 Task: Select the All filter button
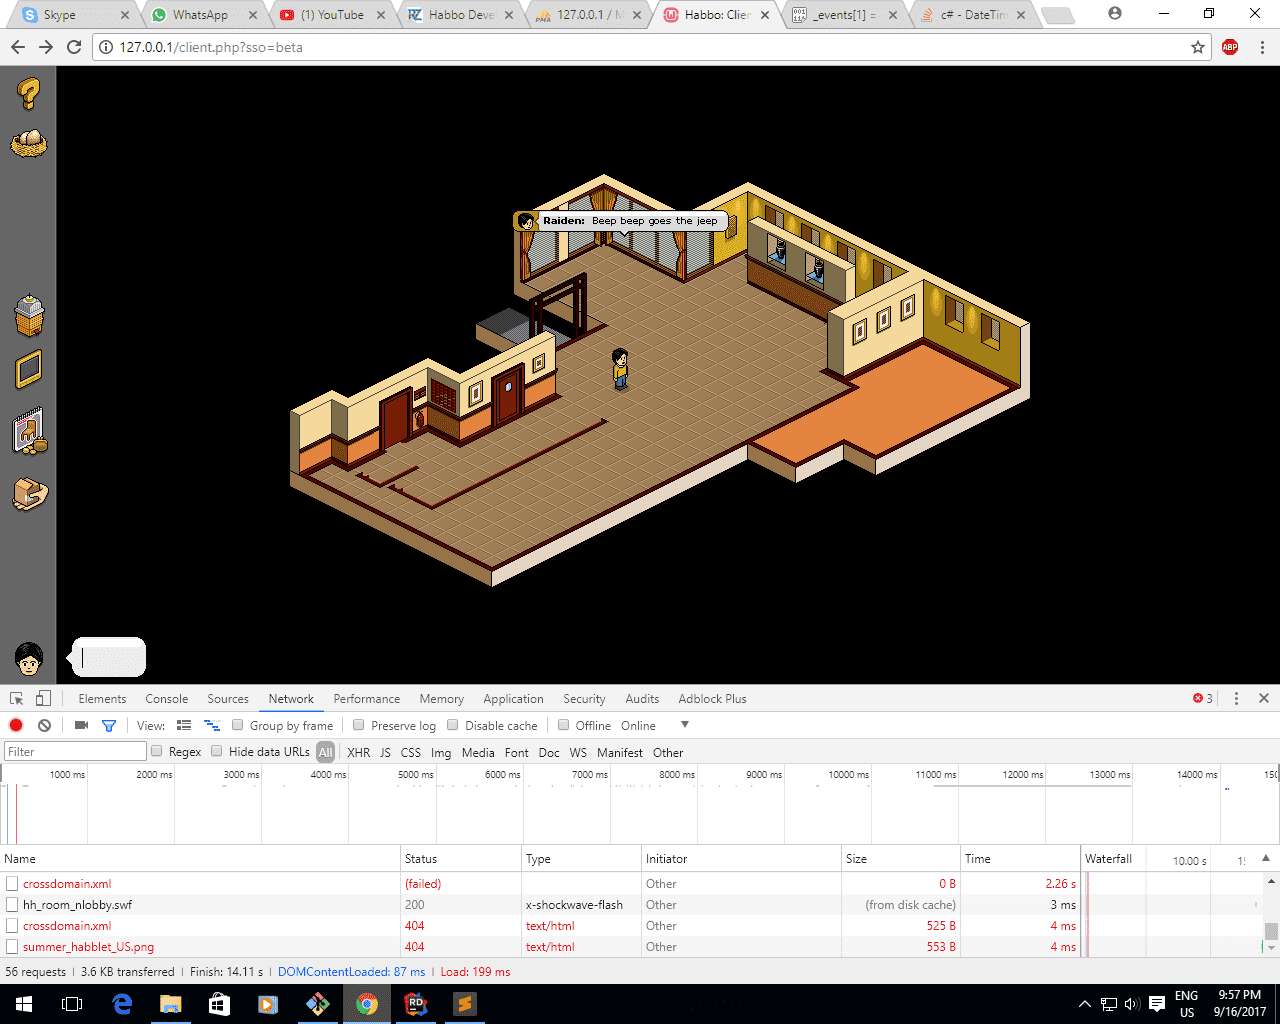325,752
